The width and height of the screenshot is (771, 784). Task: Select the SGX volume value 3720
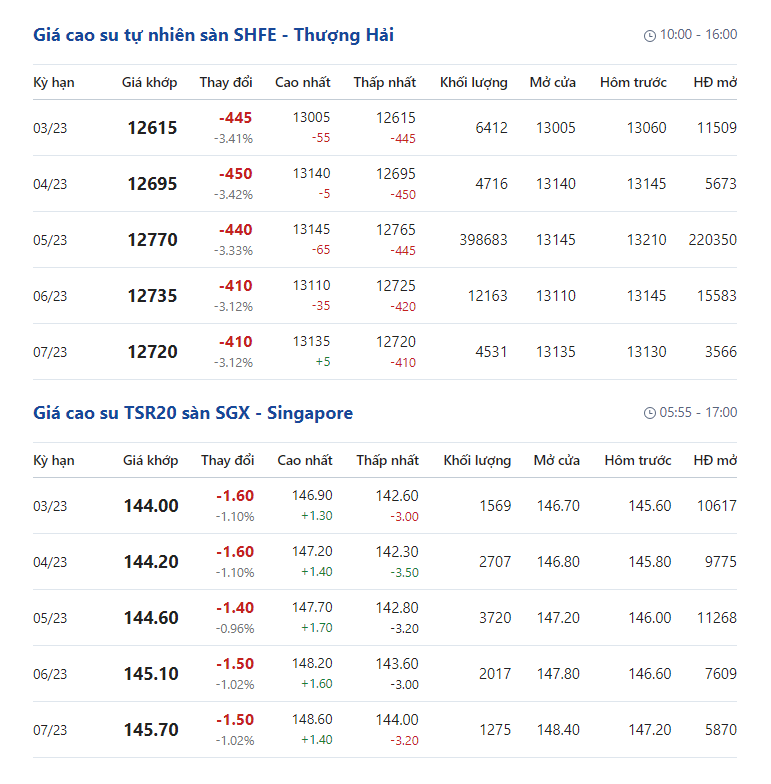point(494,618)
